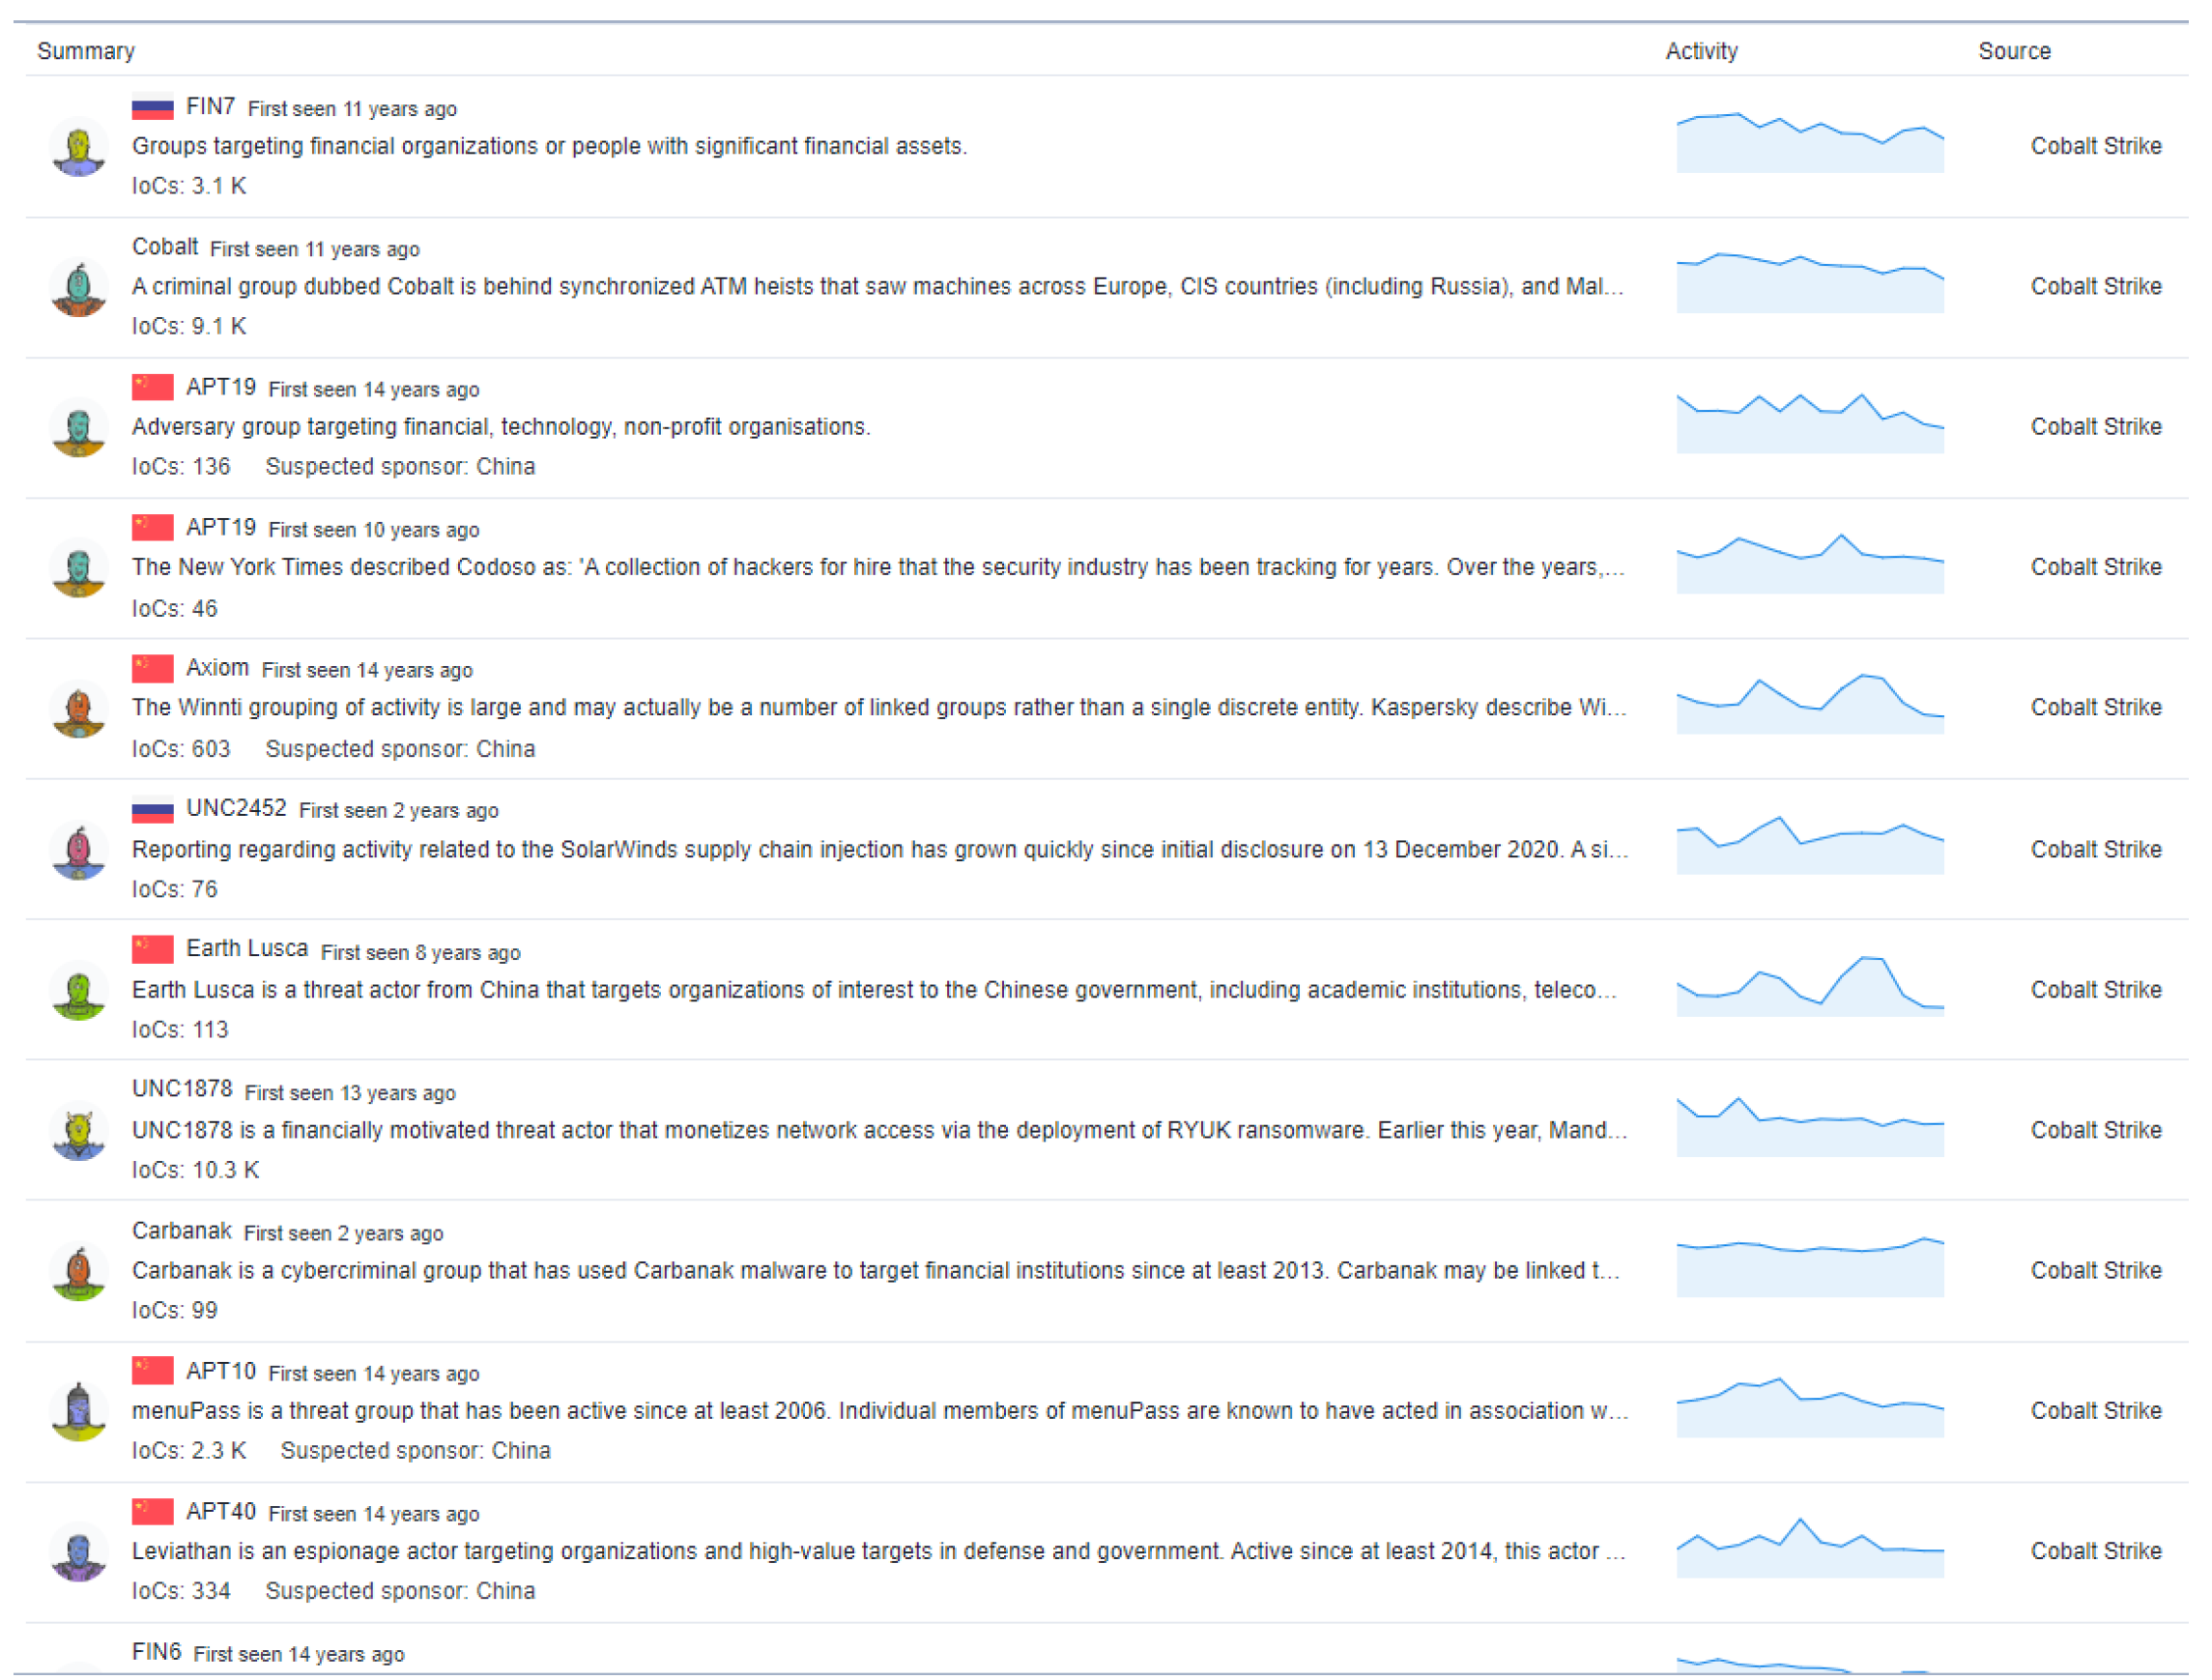Open the activity chart for UNC1878
Viewport: 2212px width, 1680px height.
1809,1127
